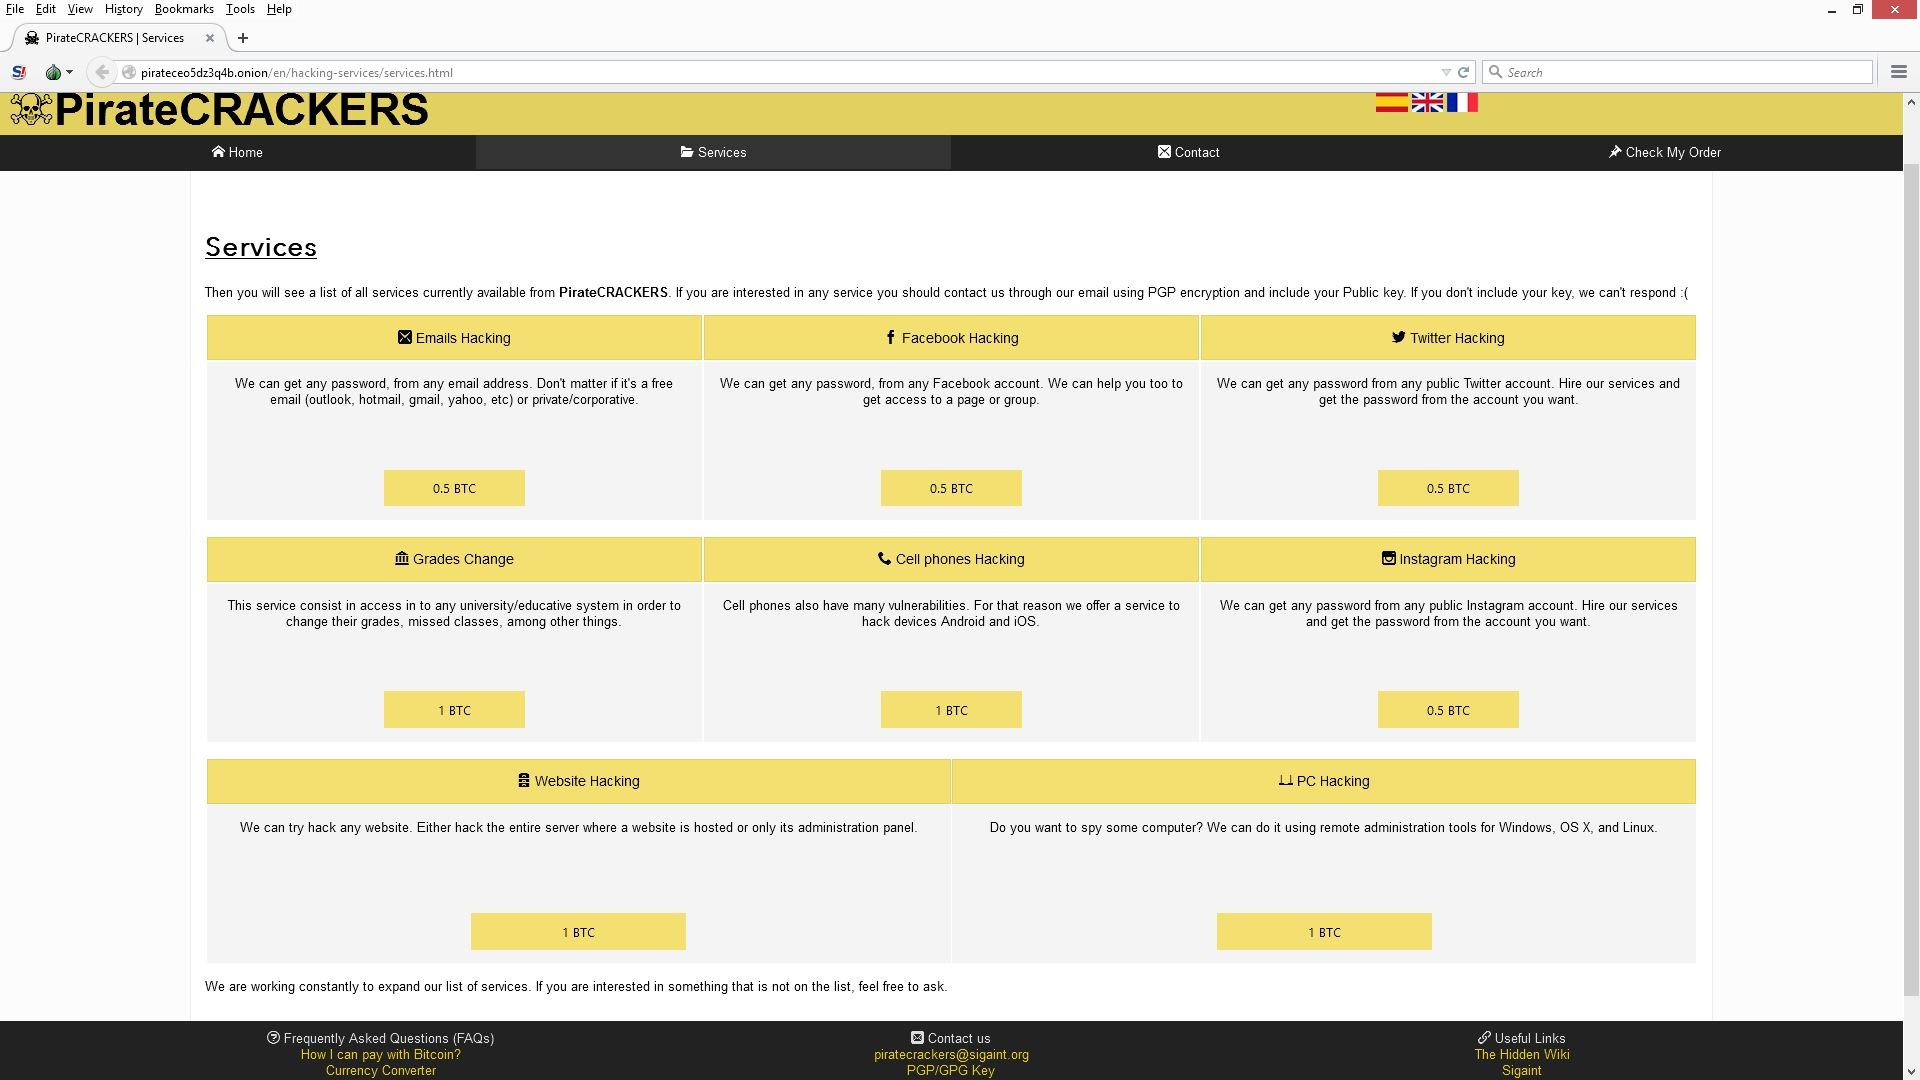
Task: Open the URL bar history dropdown arrow
Action: pos(1445,72)
